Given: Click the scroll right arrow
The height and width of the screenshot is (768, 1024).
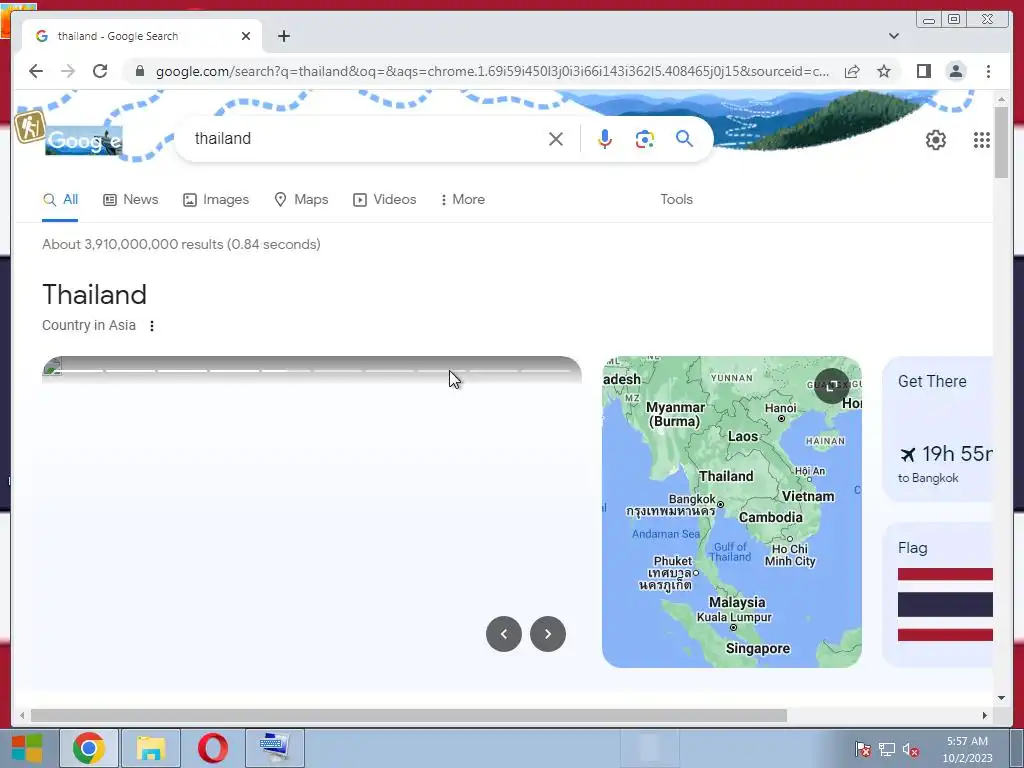Looking at the screenshot, I should click(984, 715).
